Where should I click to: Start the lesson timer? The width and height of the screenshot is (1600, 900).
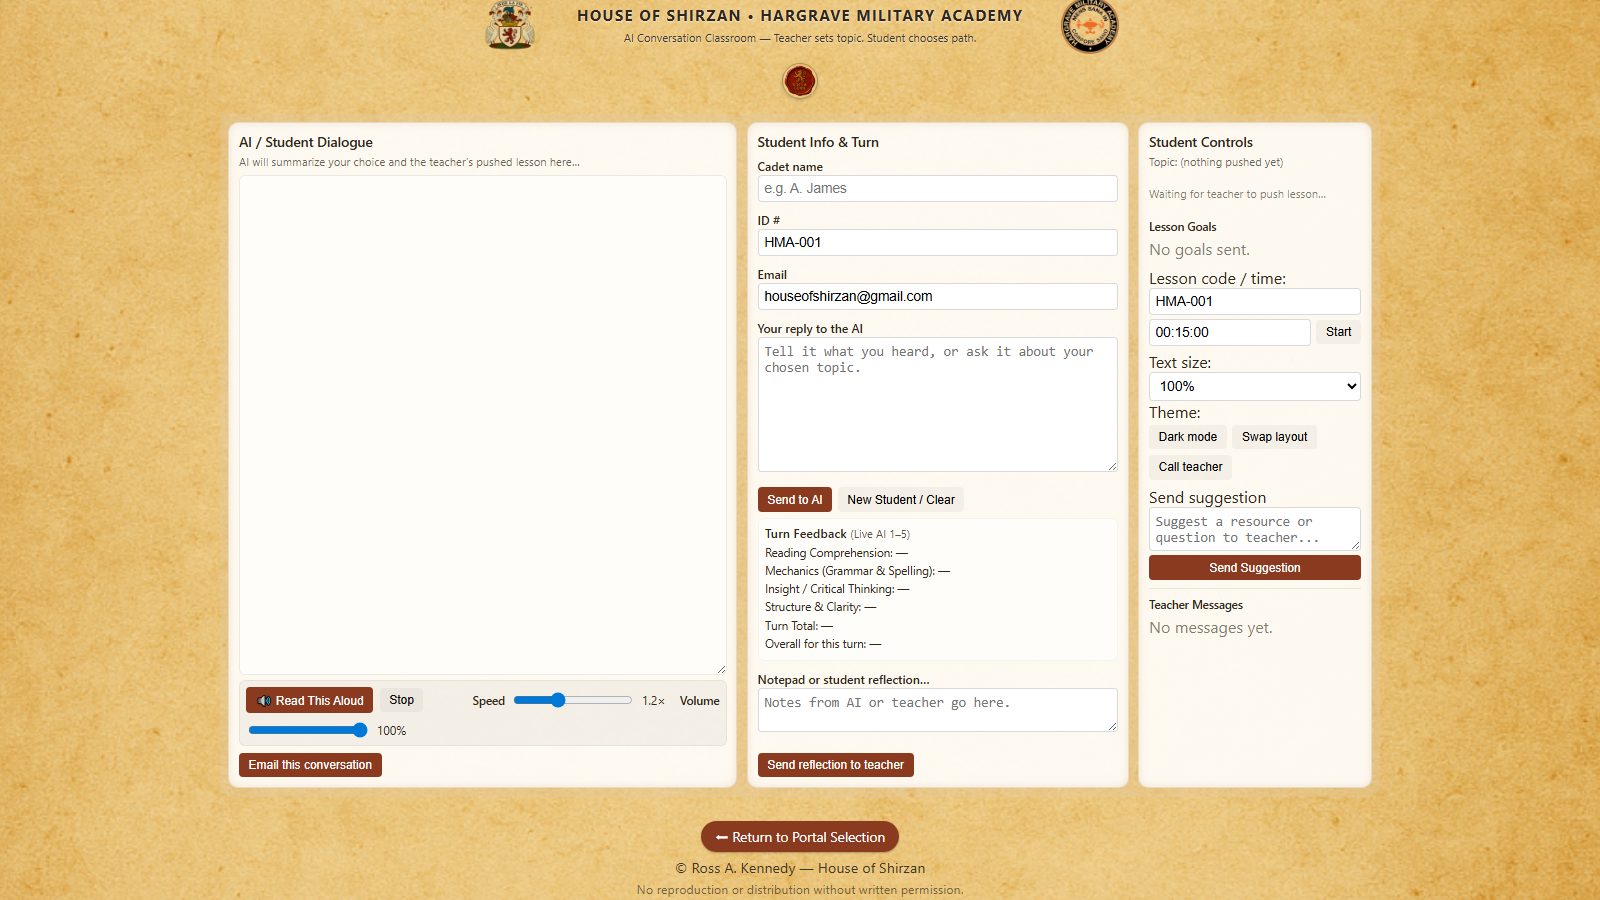(1338, 332)
